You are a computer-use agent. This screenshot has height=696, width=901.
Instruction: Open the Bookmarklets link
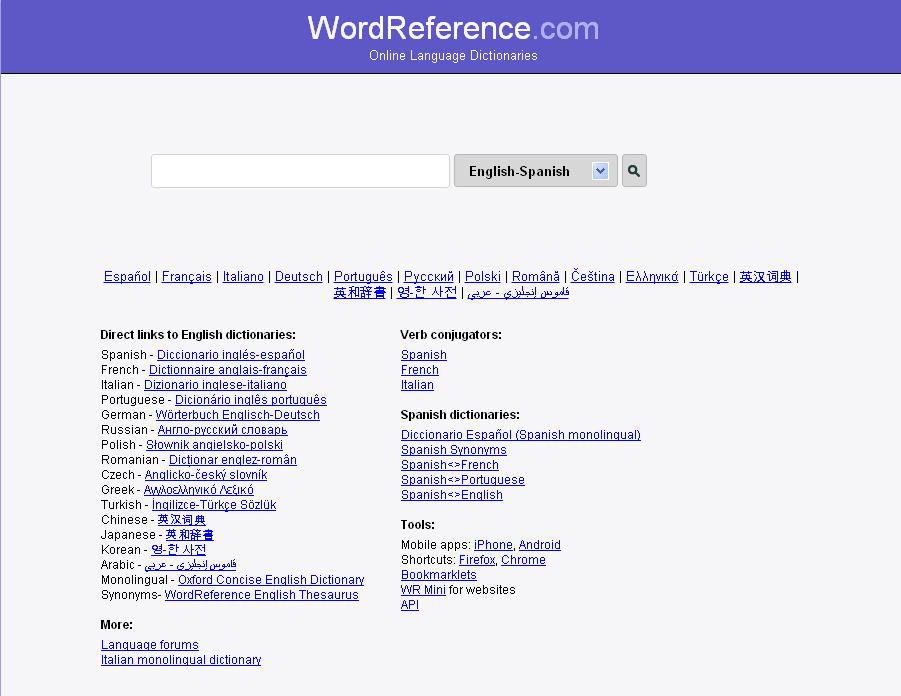(438, 575)
